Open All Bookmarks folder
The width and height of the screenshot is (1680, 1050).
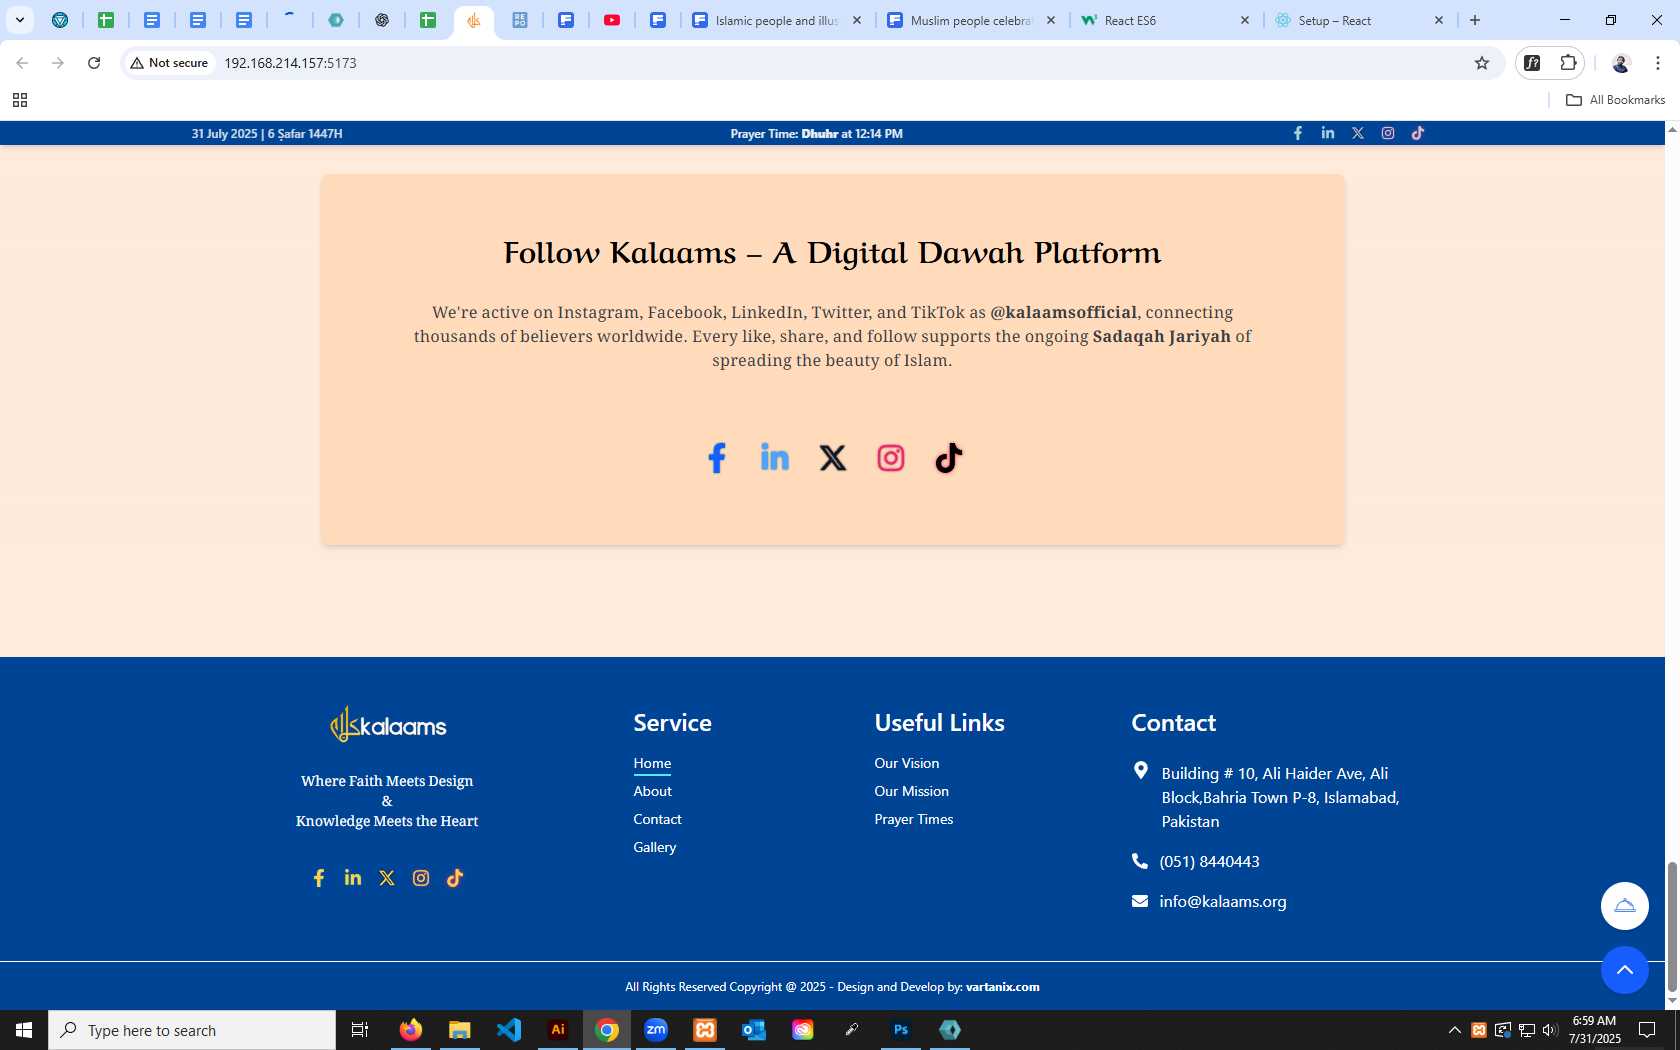pyautogui.click(x=1615, y=100)
